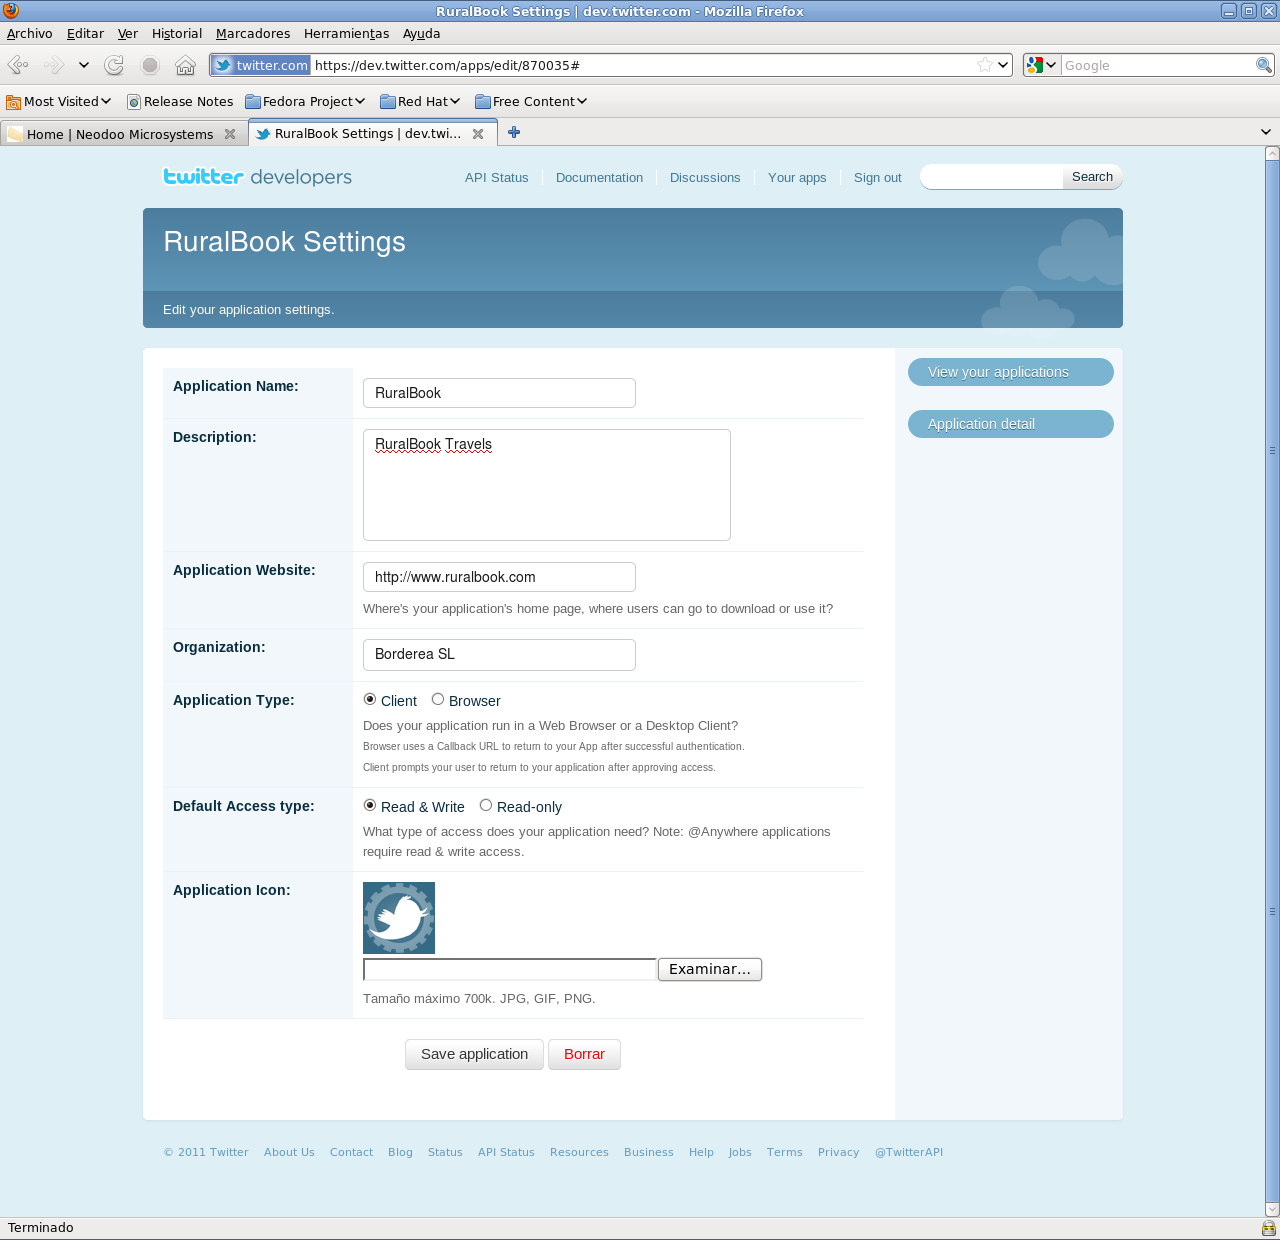
Task: Click the Organization input field
Action: point(499,655)
